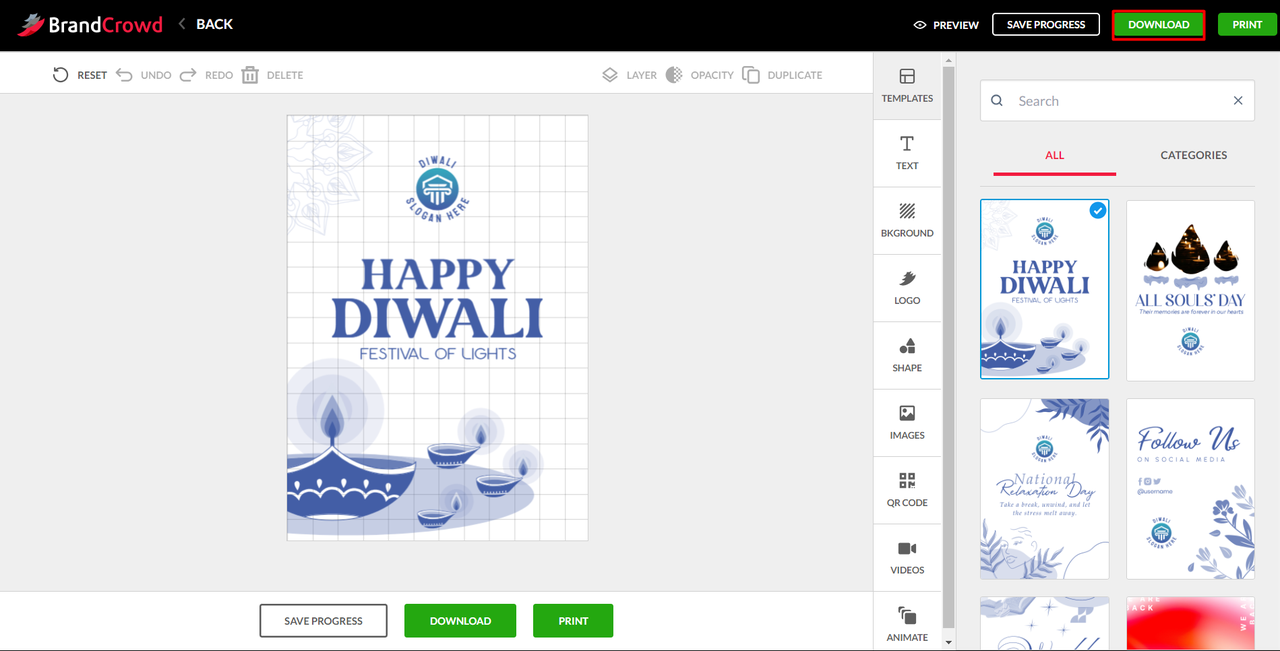Switch to the CATEGORIES tab
This screenshot has width=1280, height=651.
click(x=1194, y=156)
